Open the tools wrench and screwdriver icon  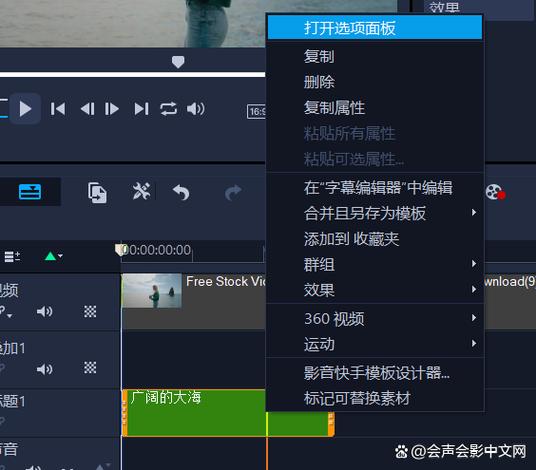pos(141,191)
